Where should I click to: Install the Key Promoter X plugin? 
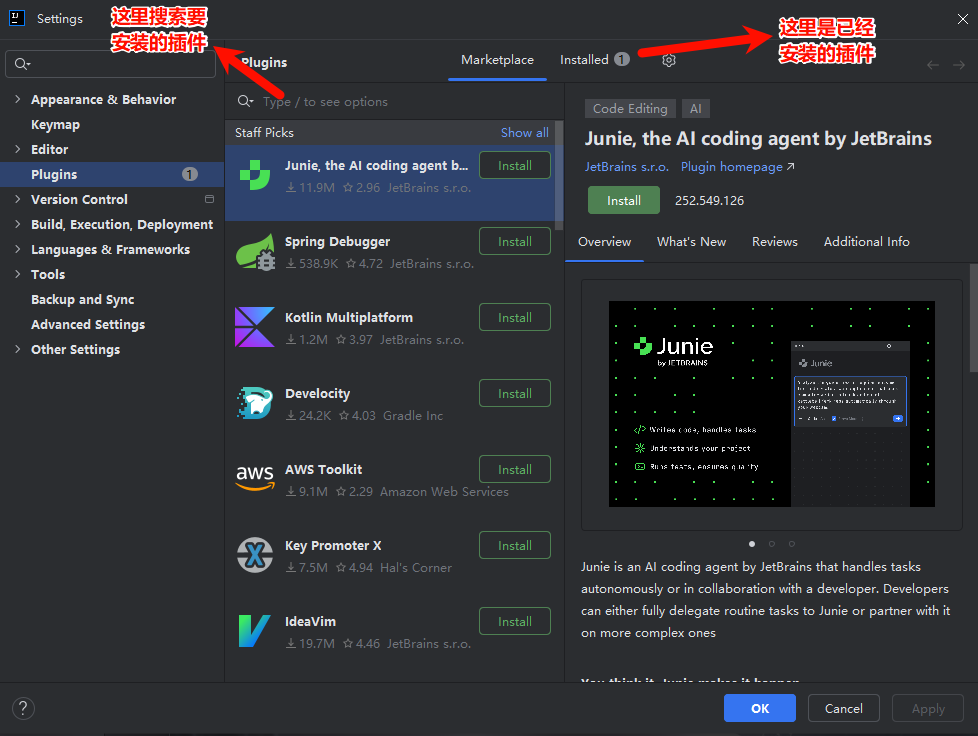pos(515,546)
